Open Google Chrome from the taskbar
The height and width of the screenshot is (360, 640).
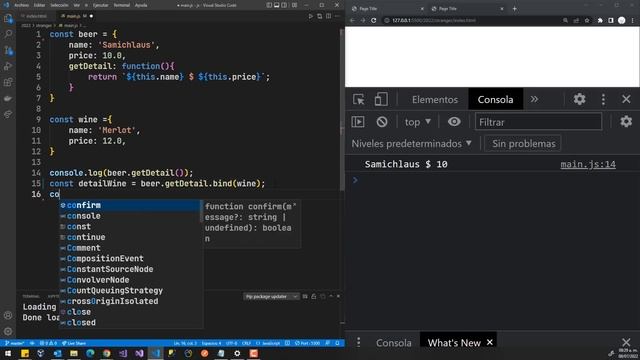tap(107, 353)
